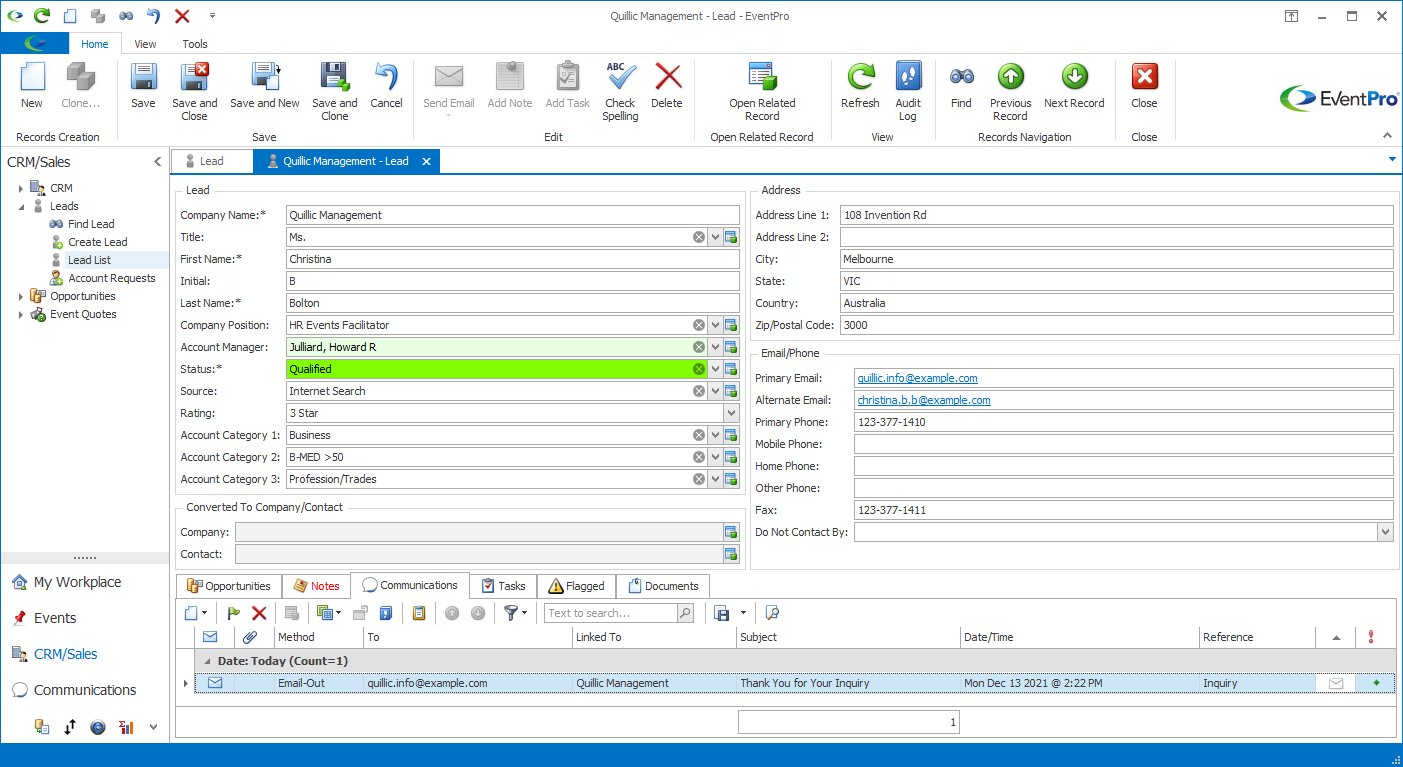Open Events navigation group
This screenshot has height=767, width=1403.
click(55, 618)
